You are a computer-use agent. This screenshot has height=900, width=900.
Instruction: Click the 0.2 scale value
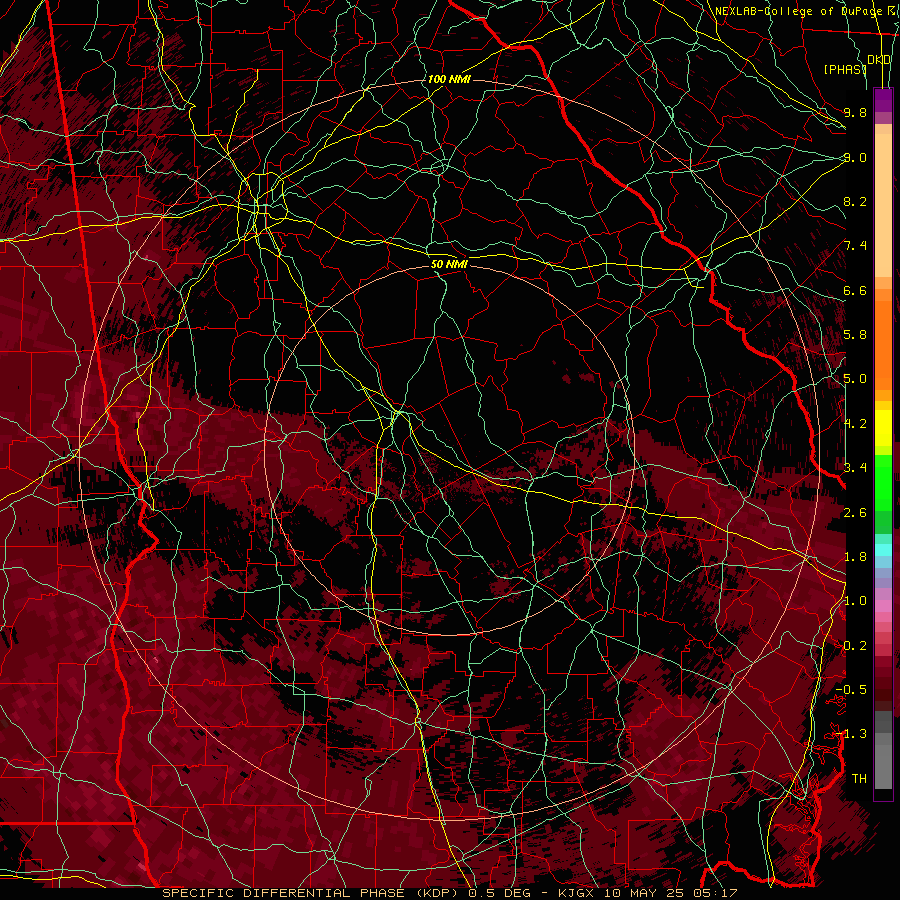pos(855,646)
